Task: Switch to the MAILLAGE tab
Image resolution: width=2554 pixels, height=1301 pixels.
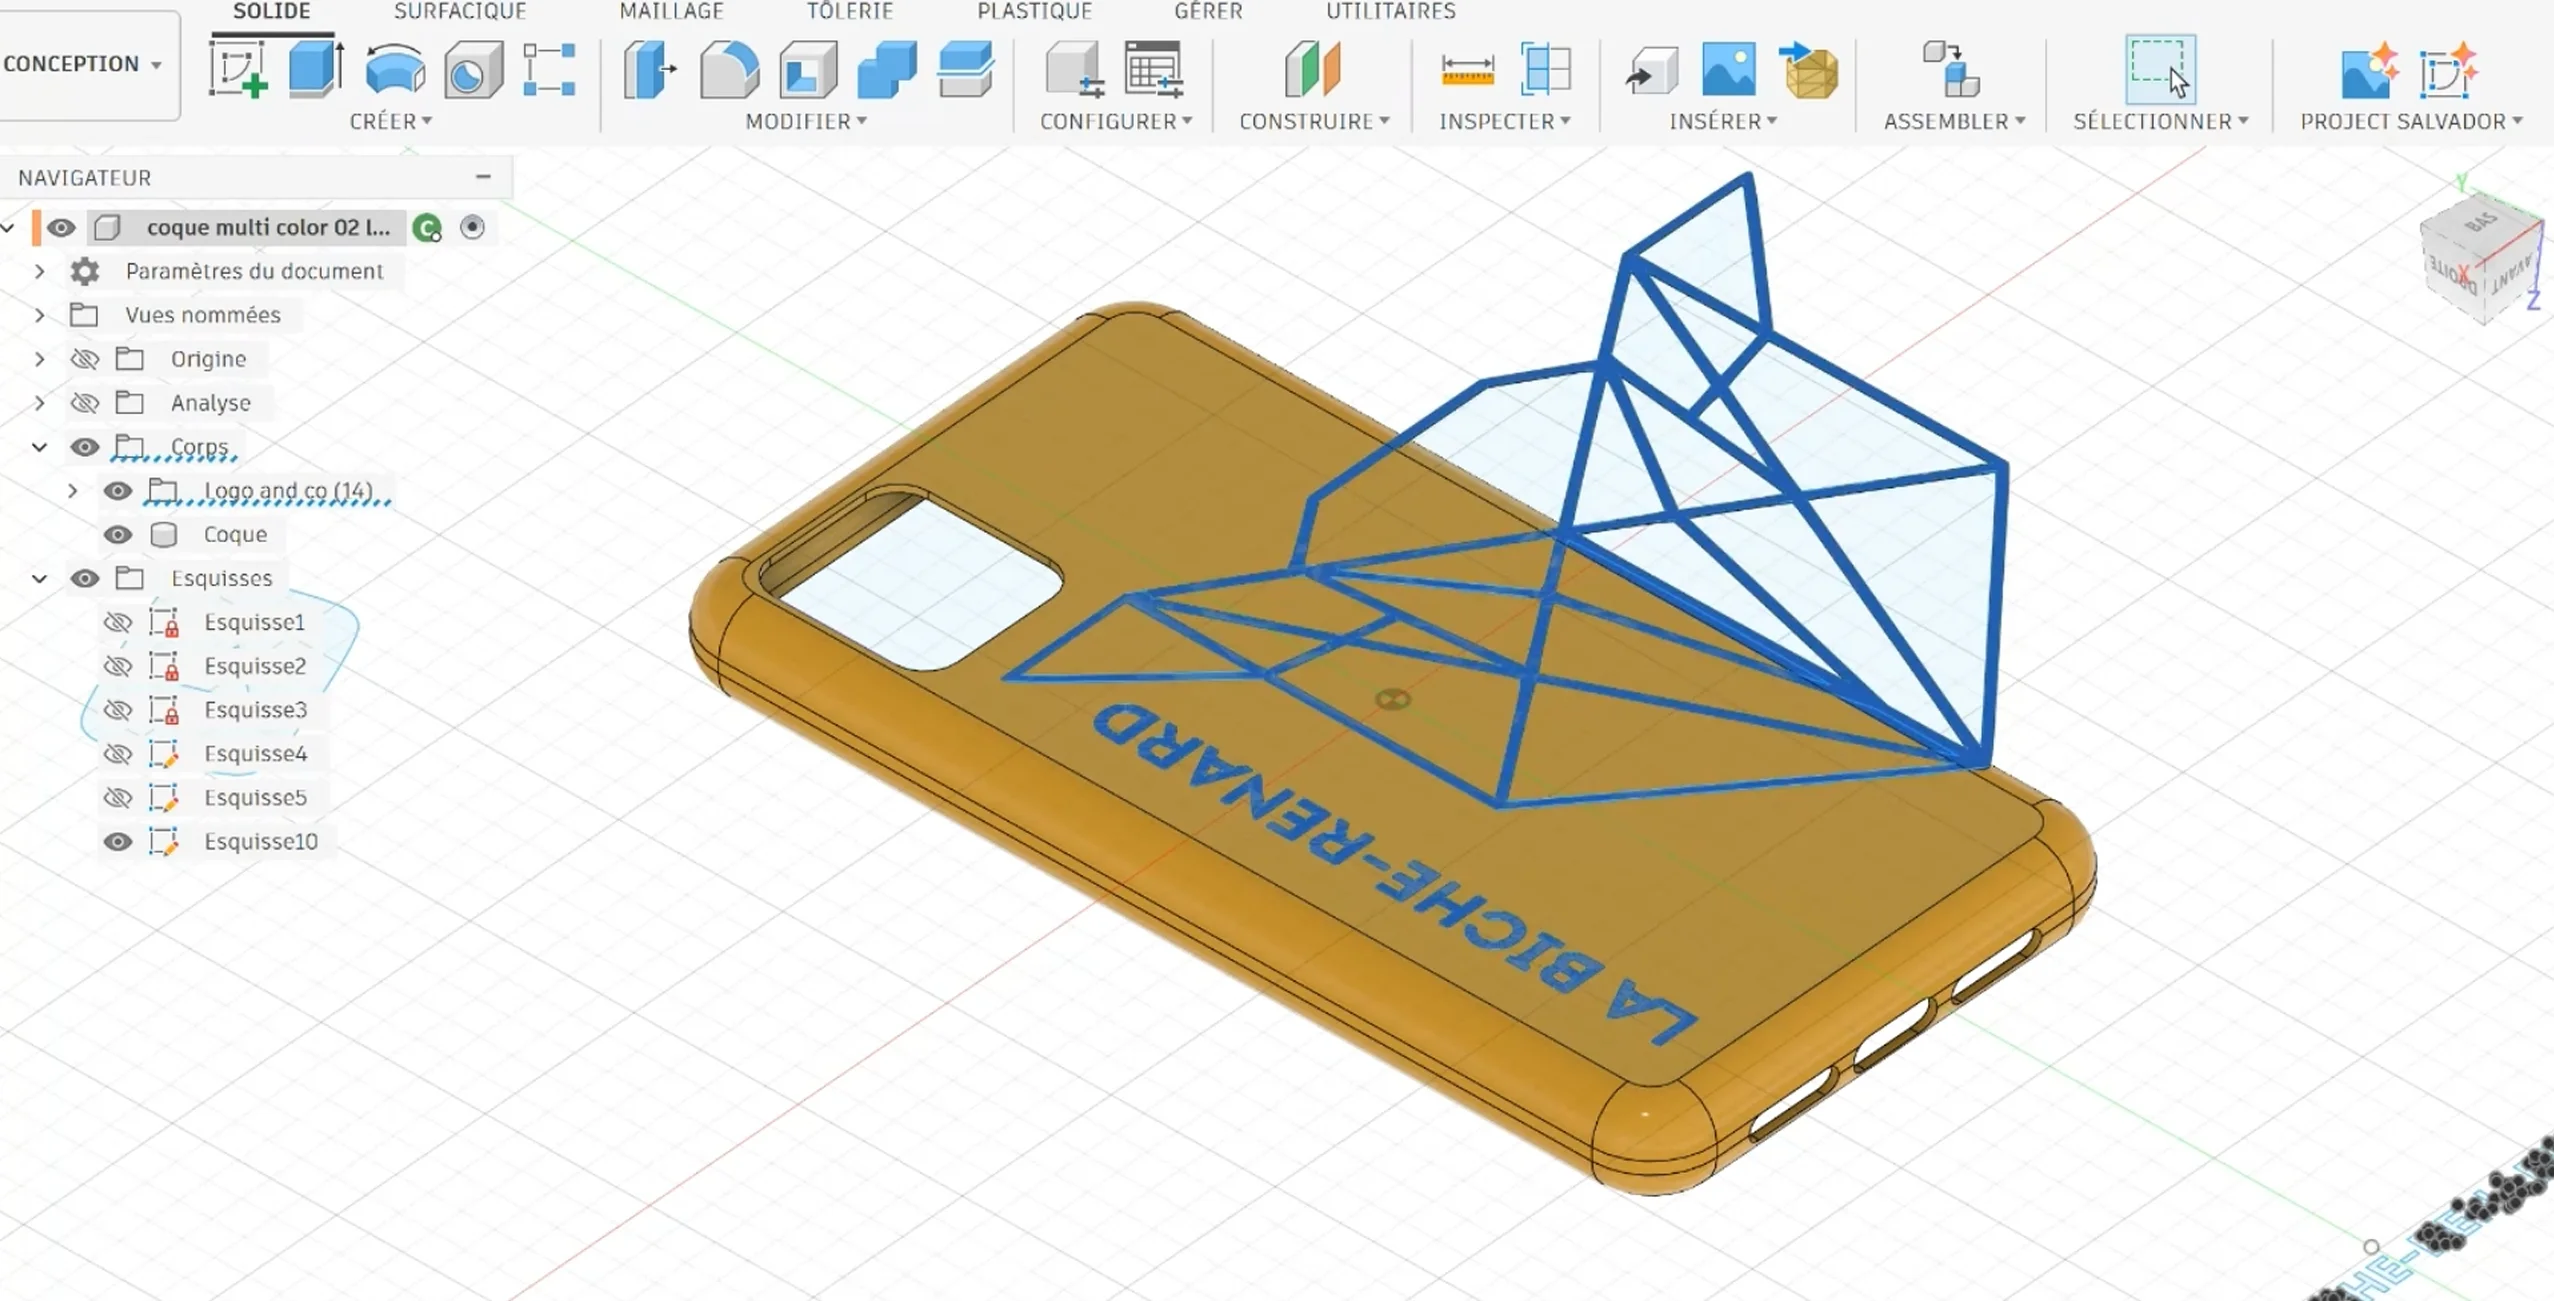Action: tap(672, 12)
